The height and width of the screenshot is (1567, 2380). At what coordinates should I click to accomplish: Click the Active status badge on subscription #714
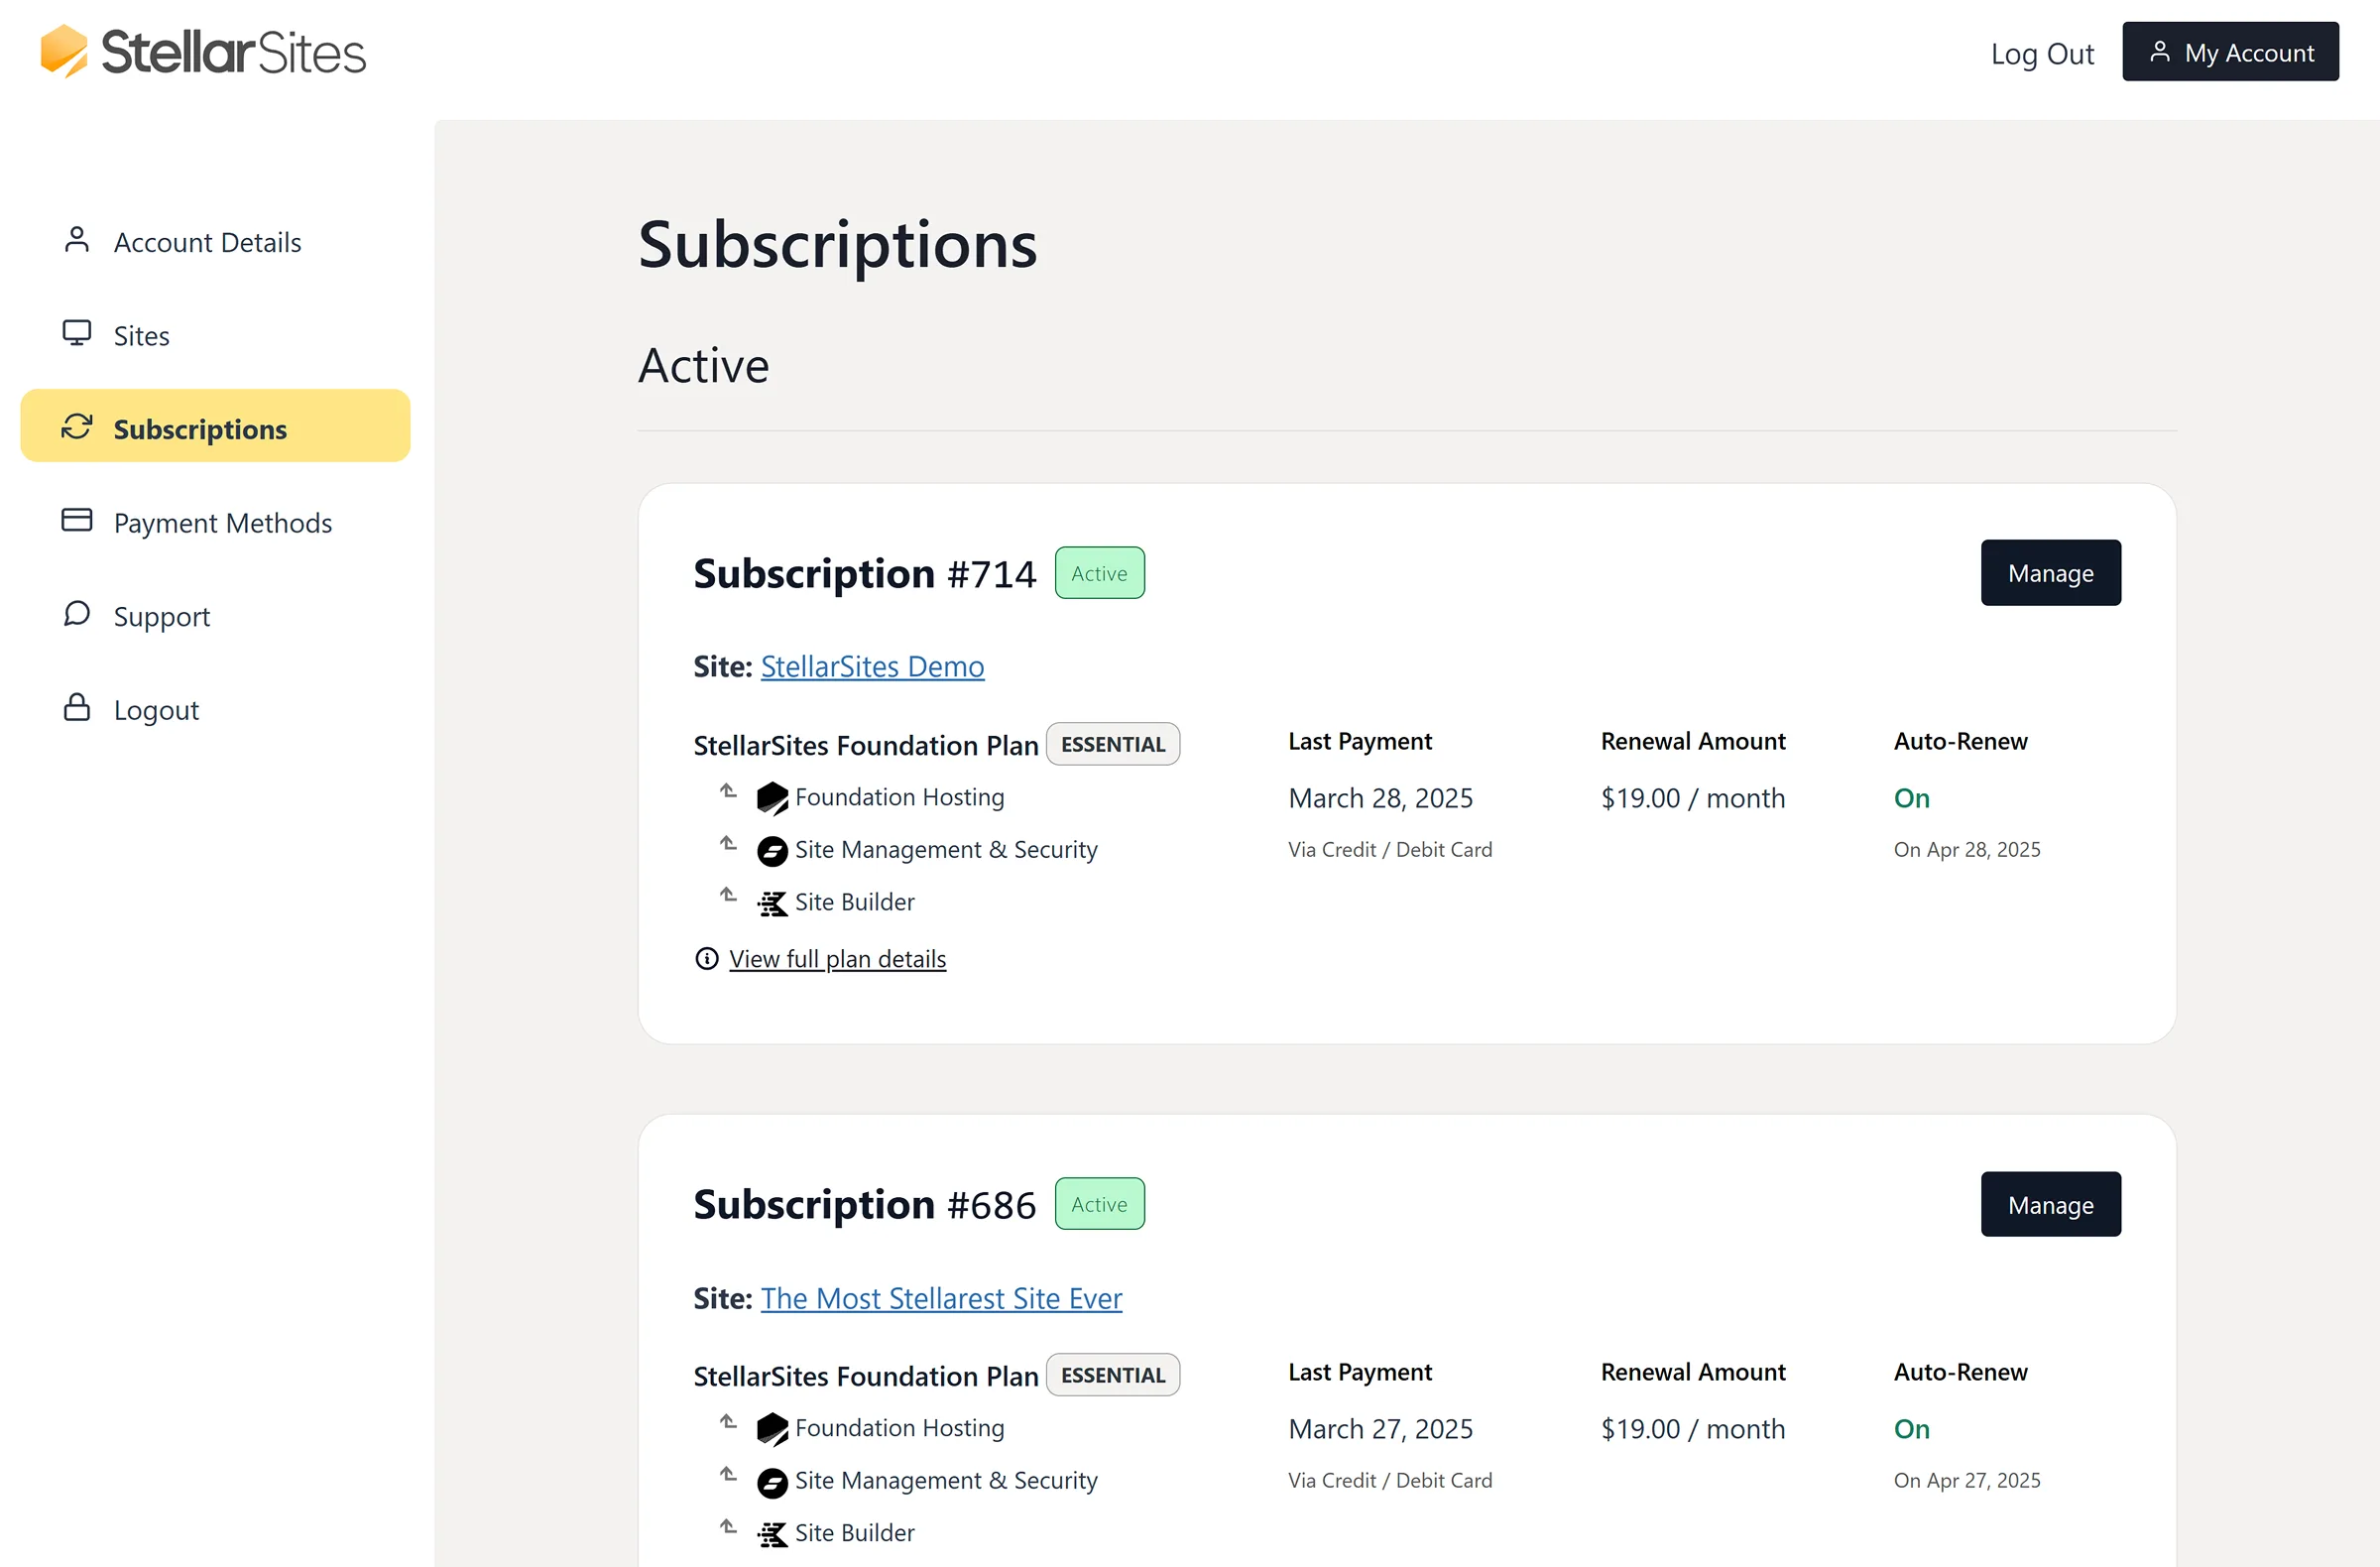tap(1099, 572)
